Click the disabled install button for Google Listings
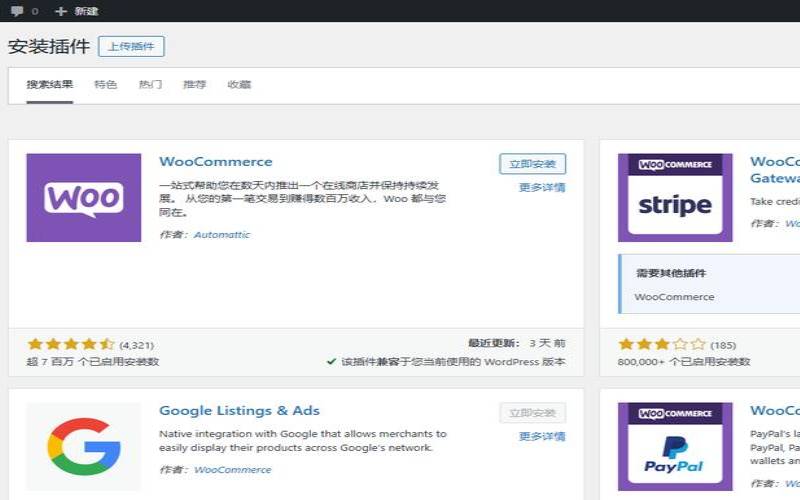 pyautogui.click(x=532, y=413)
